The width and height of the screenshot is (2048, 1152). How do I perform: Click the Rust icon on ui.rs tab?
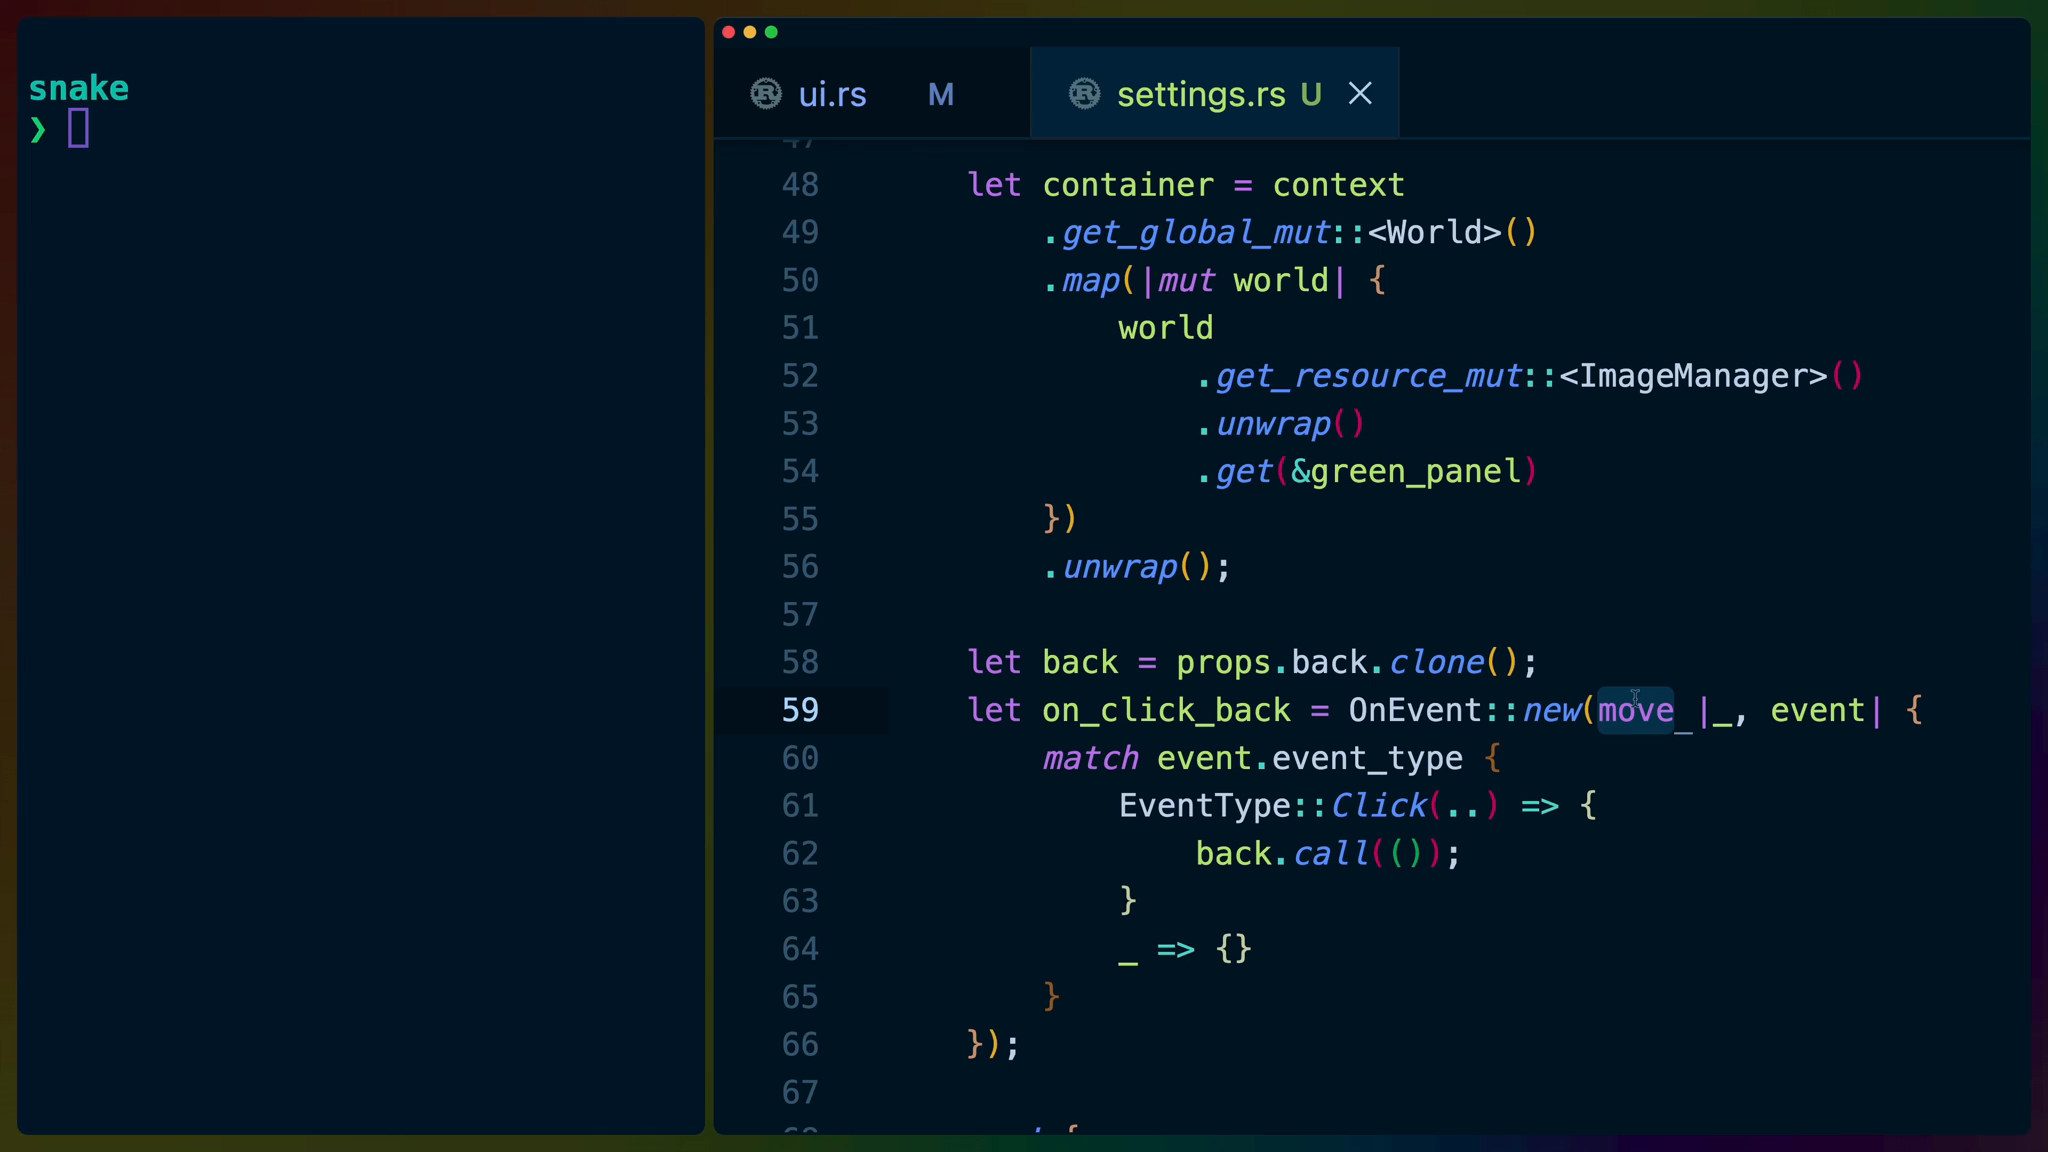(766, 94)
